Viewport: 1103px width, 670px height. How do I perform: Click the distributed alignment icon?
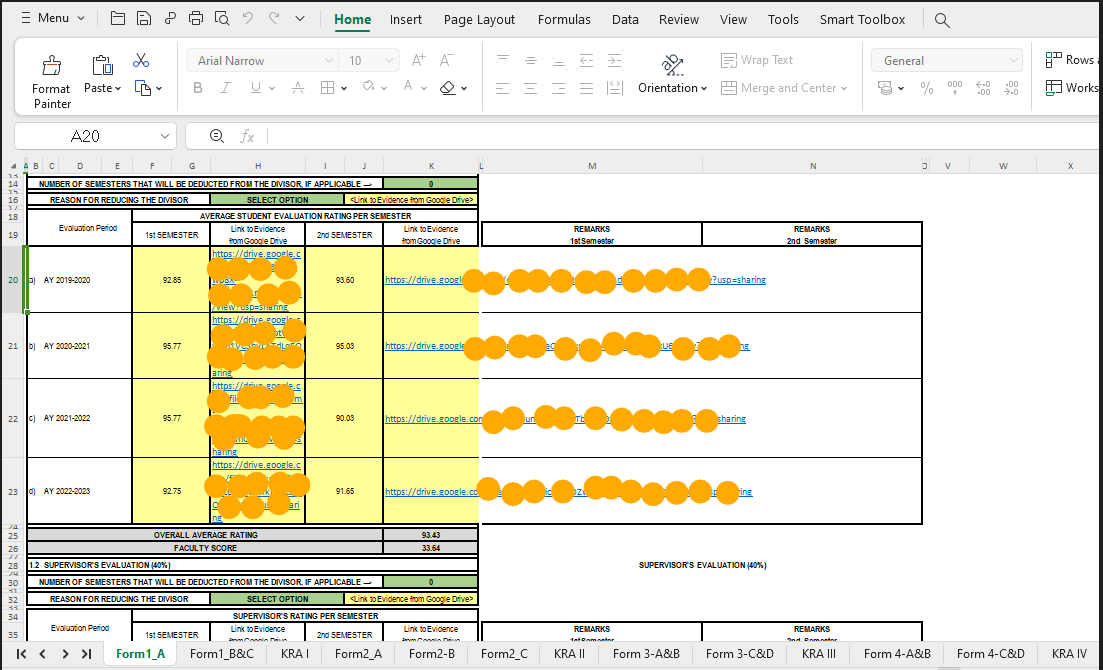tap(615, 88)
